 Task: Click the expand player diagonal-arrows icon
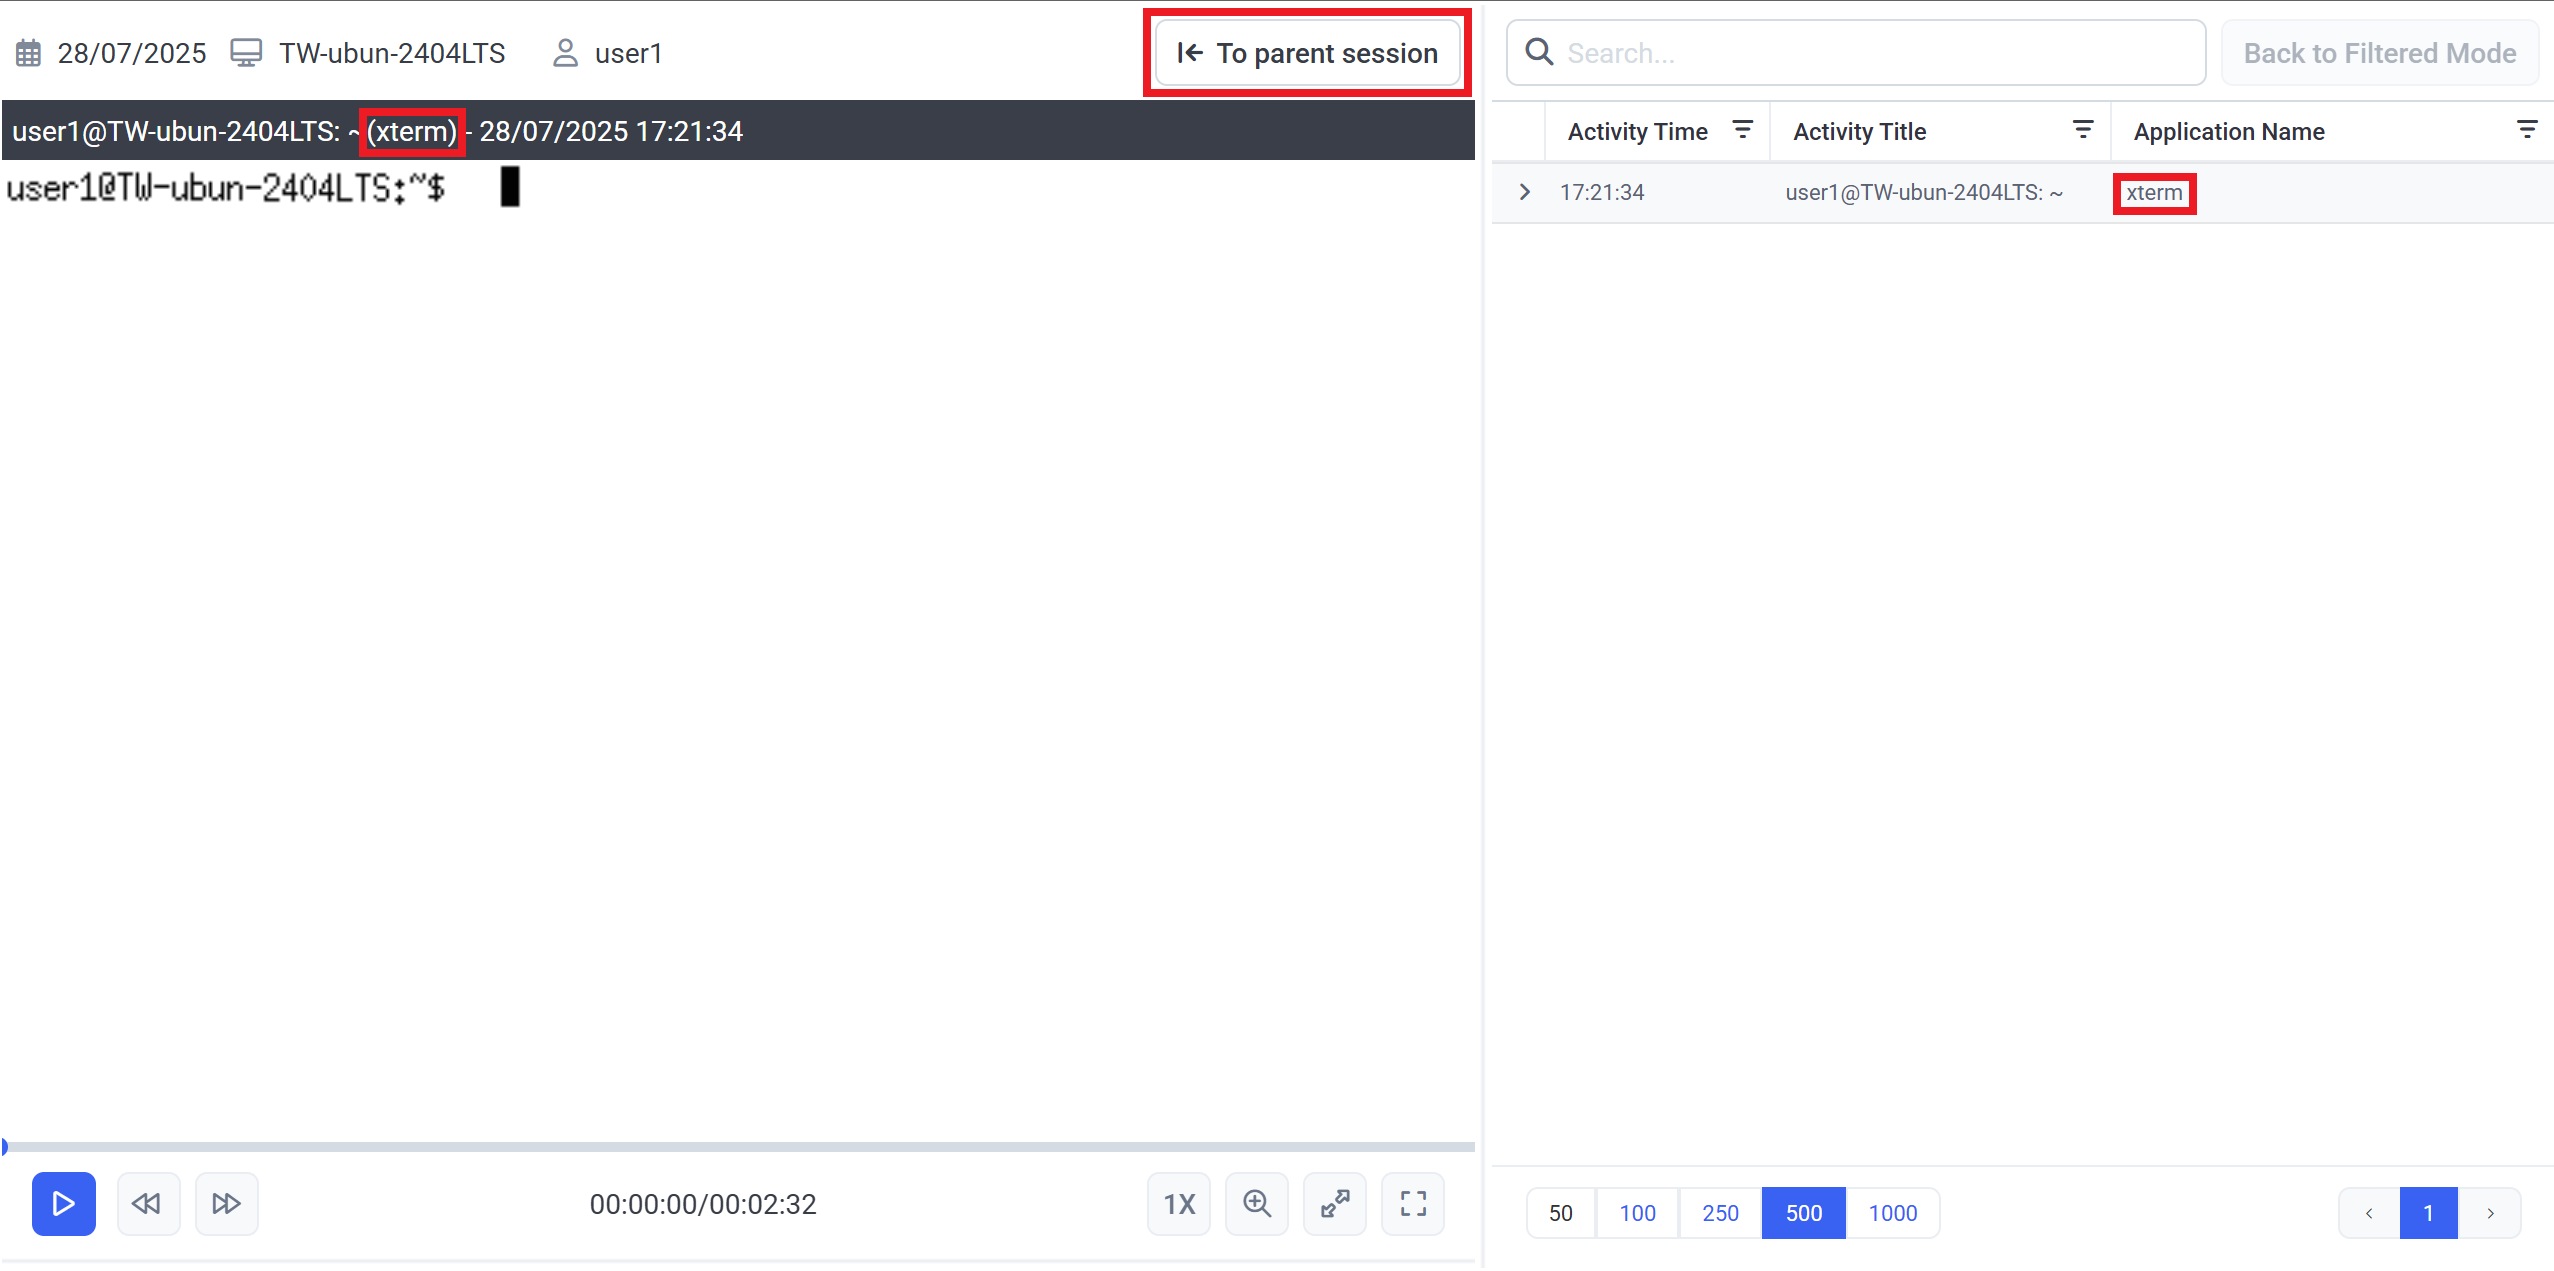pos(1335,1204)
